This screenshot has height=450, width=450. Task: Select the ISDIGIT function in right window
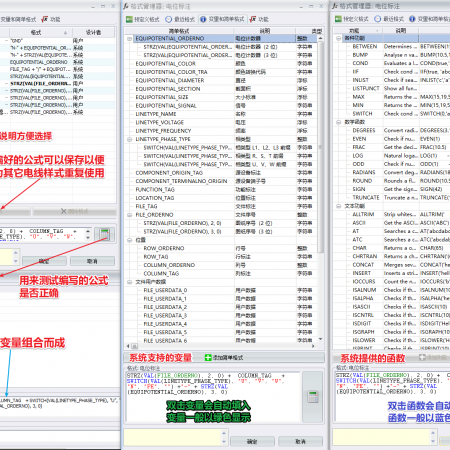pos(362,323)
